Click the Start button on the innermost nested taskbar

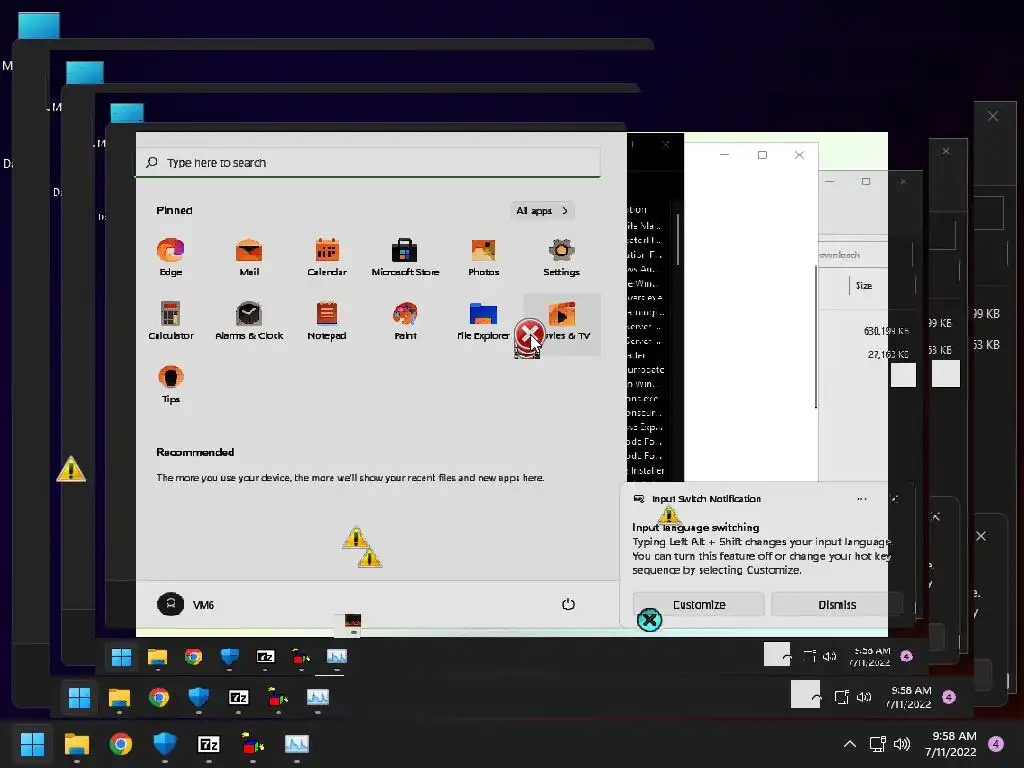coord(121,657)
